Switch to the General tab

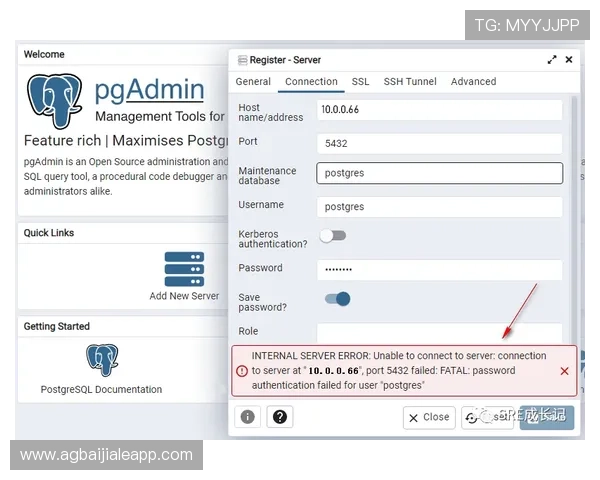coord(253,82)
